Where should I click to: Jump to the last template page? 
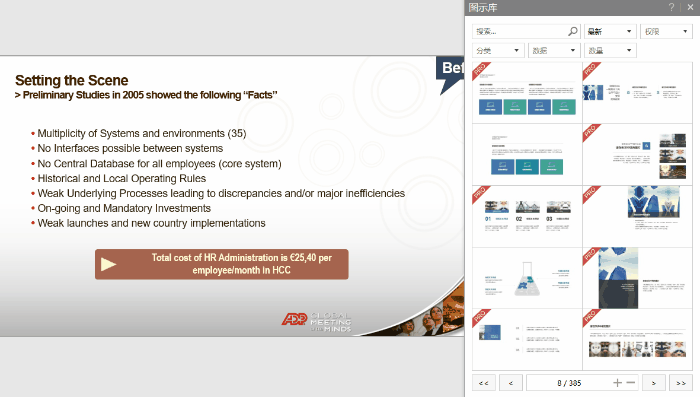pyautogui.click(x=681, y=383)
